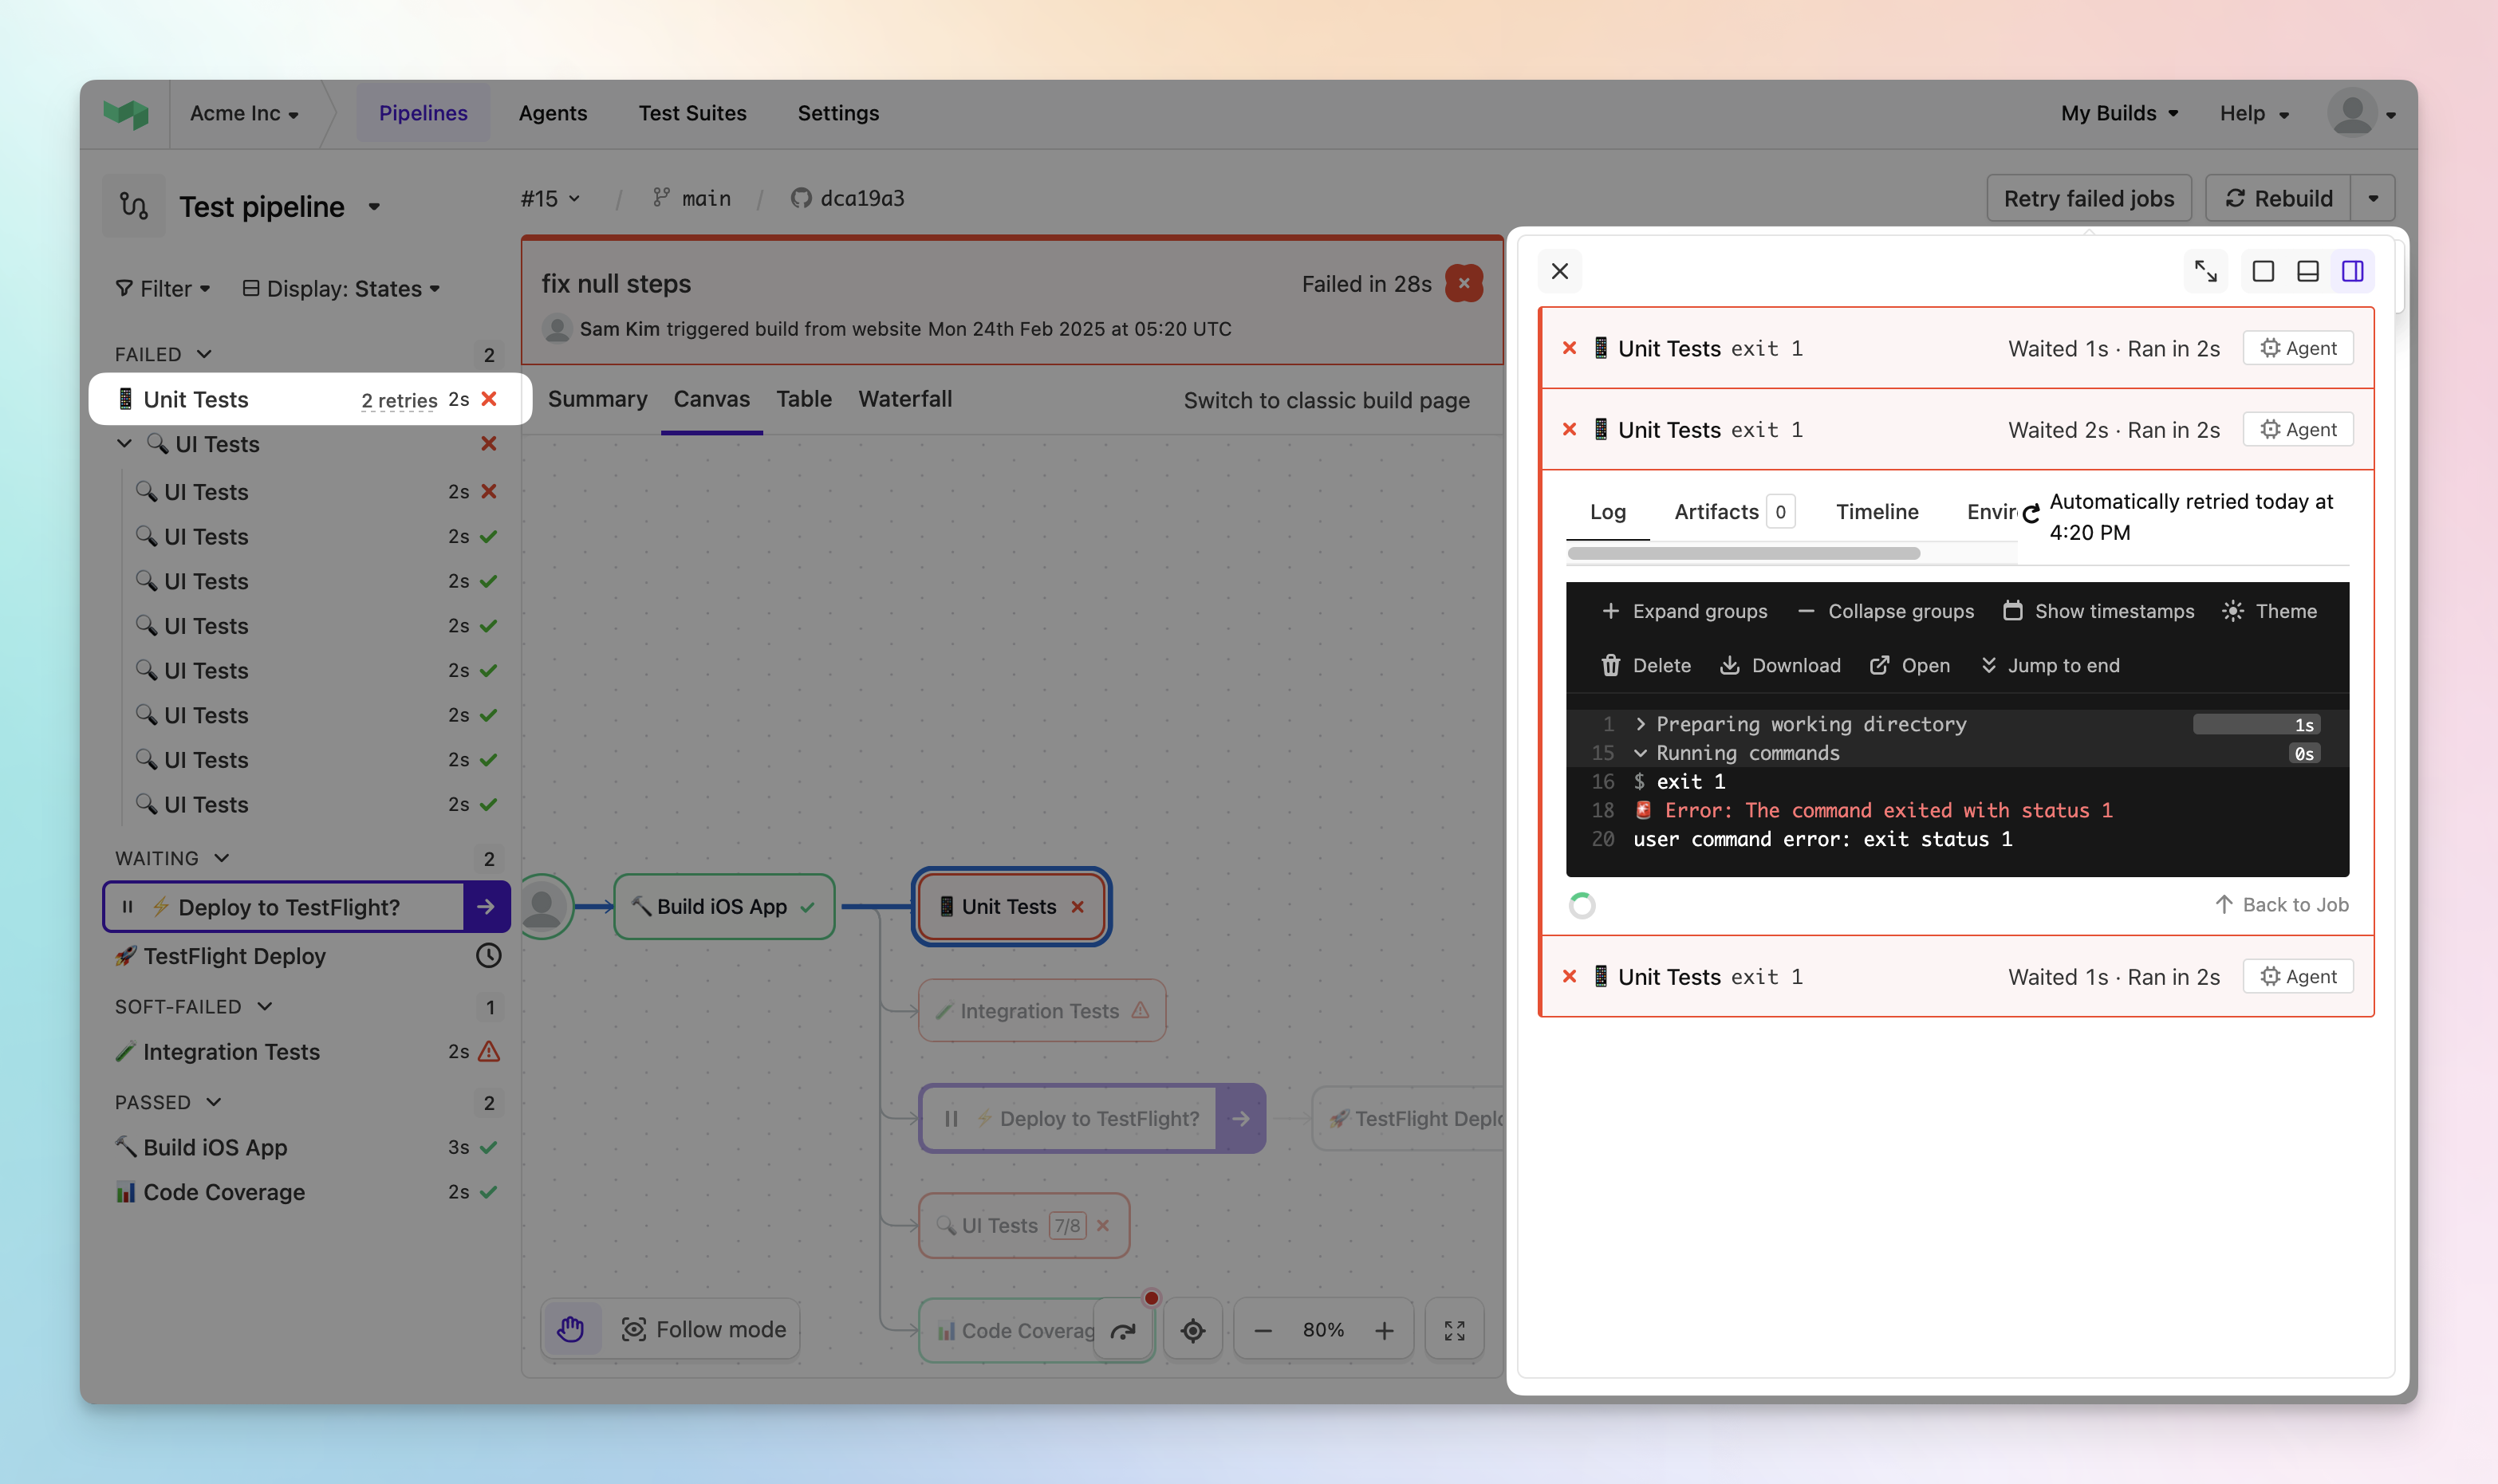Image resolution: width=2498 pixels, height=1484 pixels.
Task: Click the crosshair locate icon on canvas
Action: tap(1192, 1329)
